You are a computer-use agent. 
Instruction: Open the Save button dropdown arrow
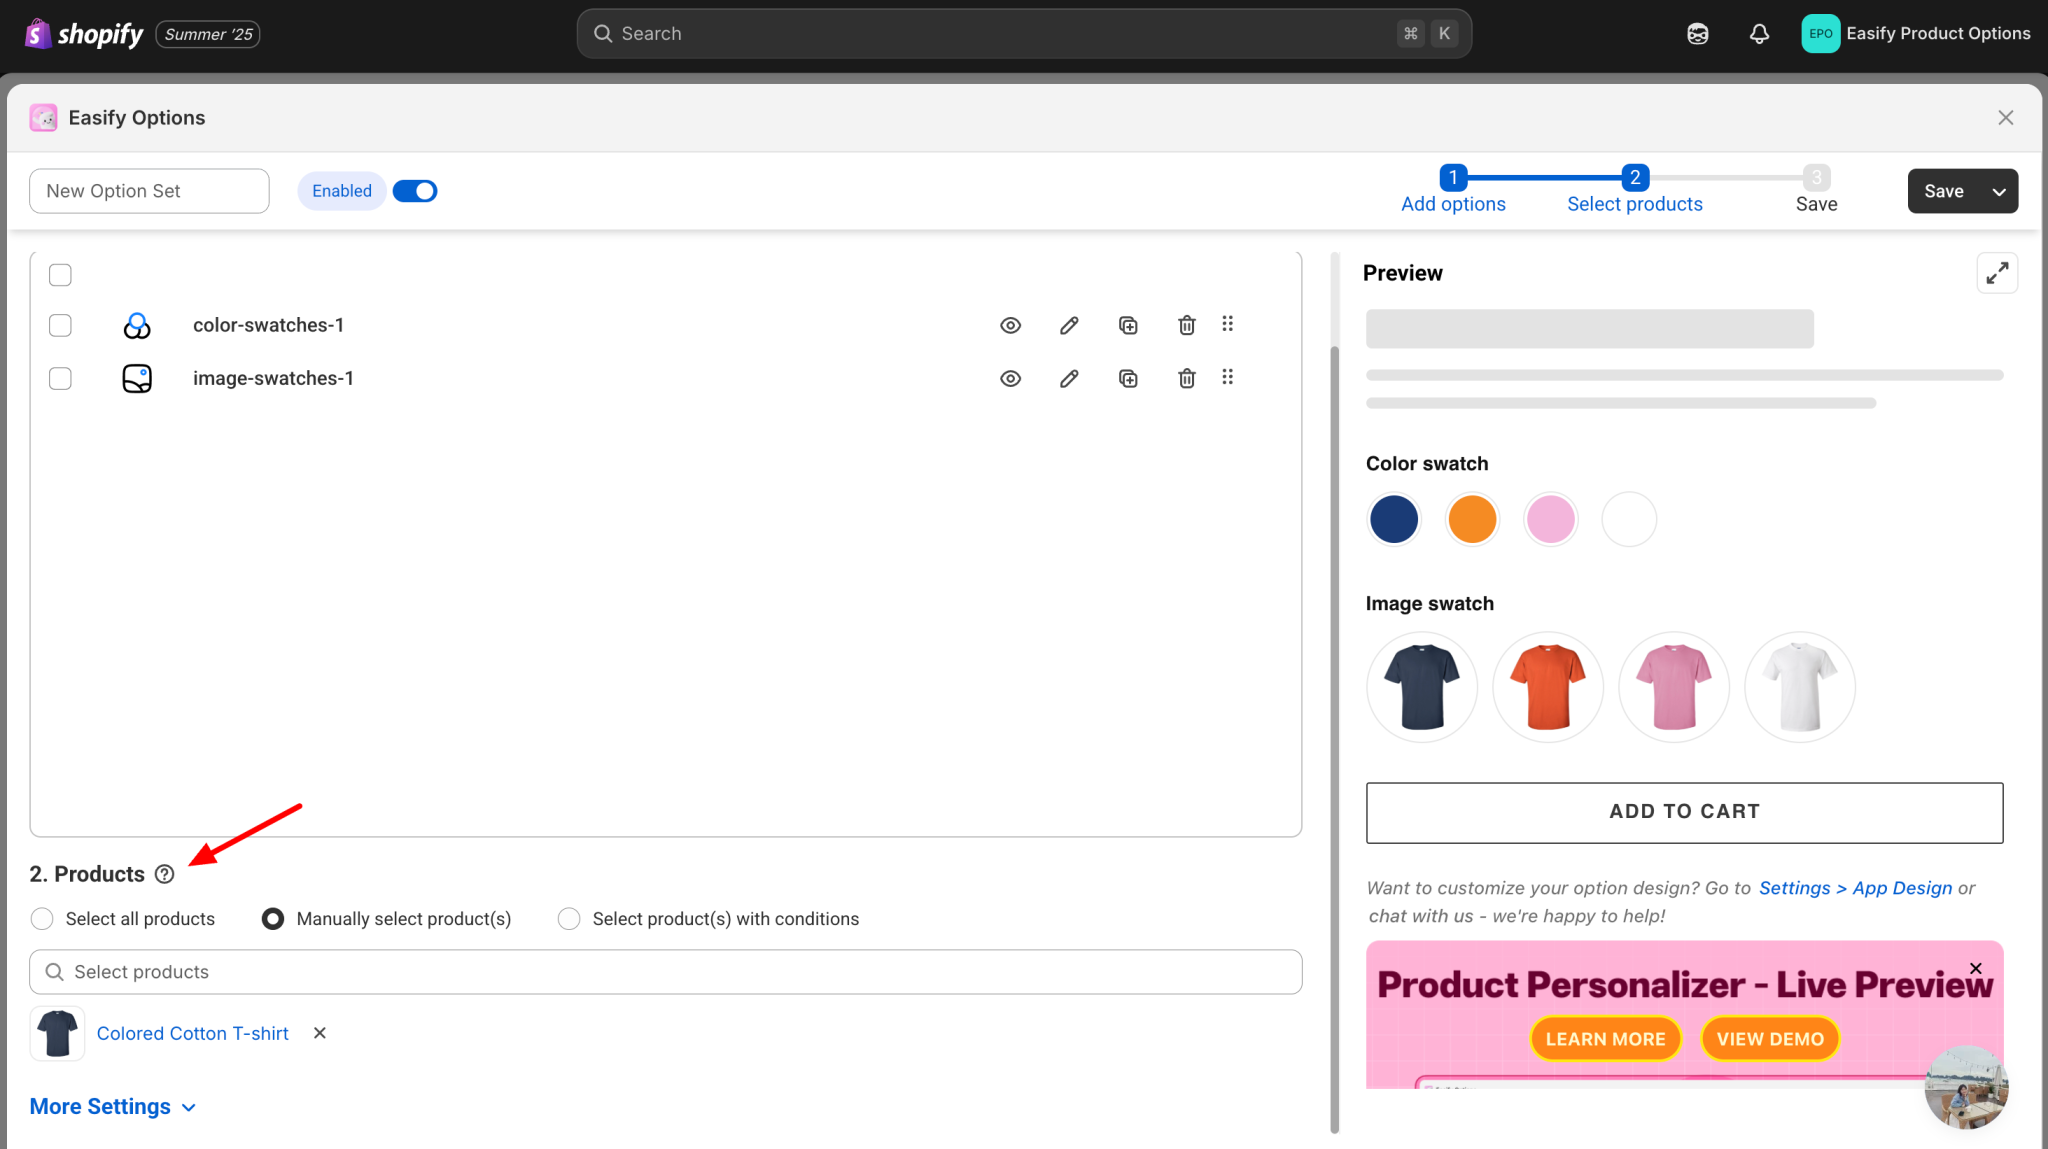tap(1998, 192)
